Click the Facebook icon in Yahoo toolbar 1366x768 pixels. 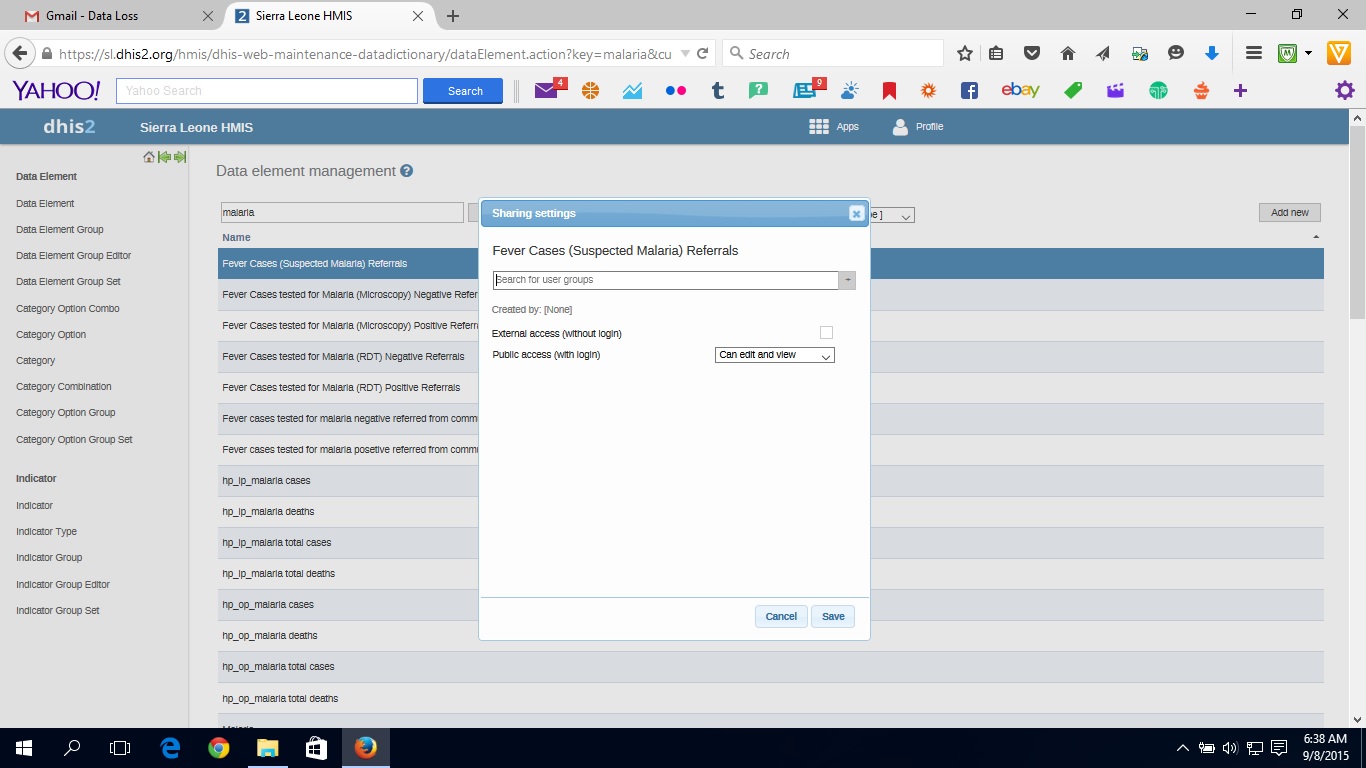pyautogui.click(x=969, y=91)
